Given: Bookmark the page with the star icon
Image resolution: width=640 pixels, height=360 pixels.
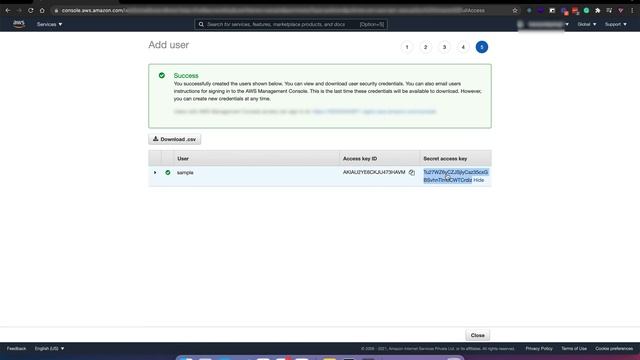Looking at the screenshot, I should (515, 10).
